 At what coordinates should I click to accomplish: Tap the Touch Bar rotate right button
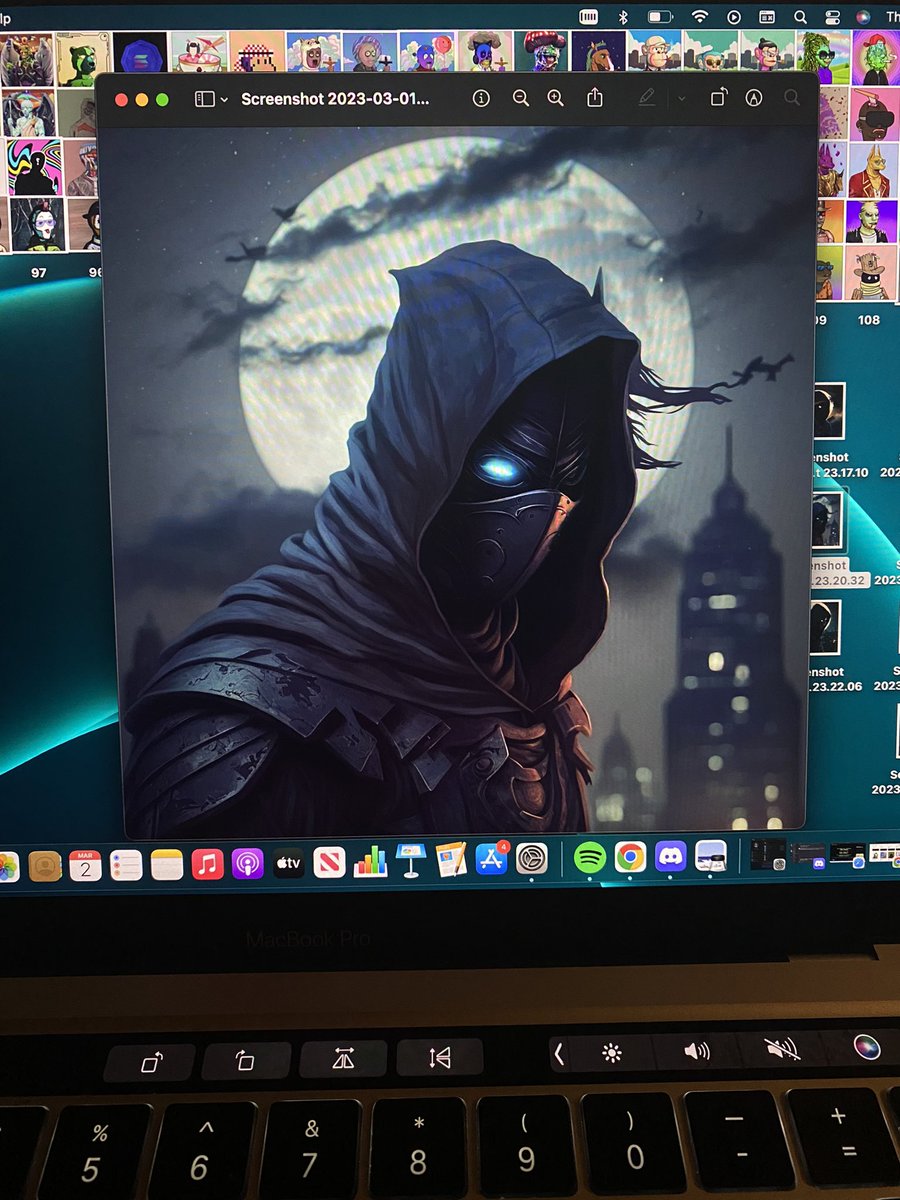pyautogui.click(x=246, y=1060)
